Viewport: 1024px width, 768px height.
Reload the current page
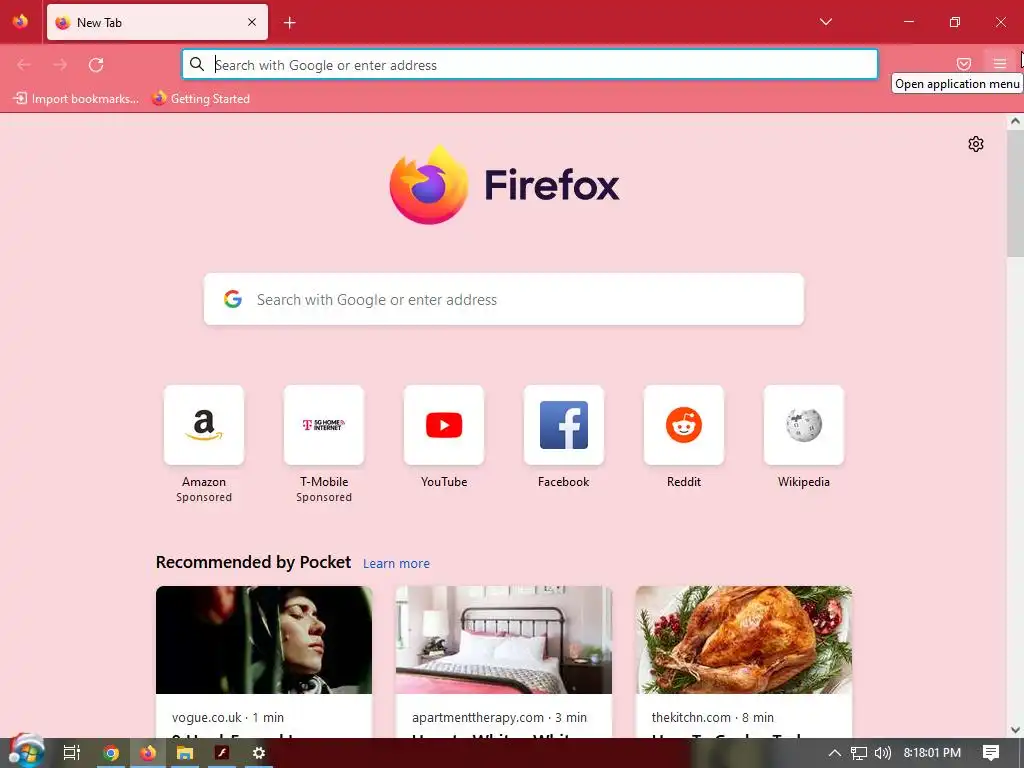96,65
